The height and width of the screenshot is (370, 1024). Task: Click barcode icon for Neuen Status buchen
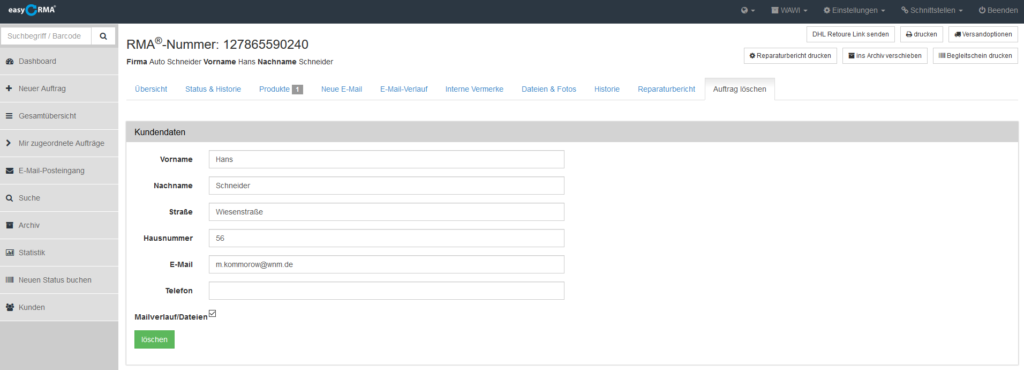pyautogui.click(x=10, y=280)
